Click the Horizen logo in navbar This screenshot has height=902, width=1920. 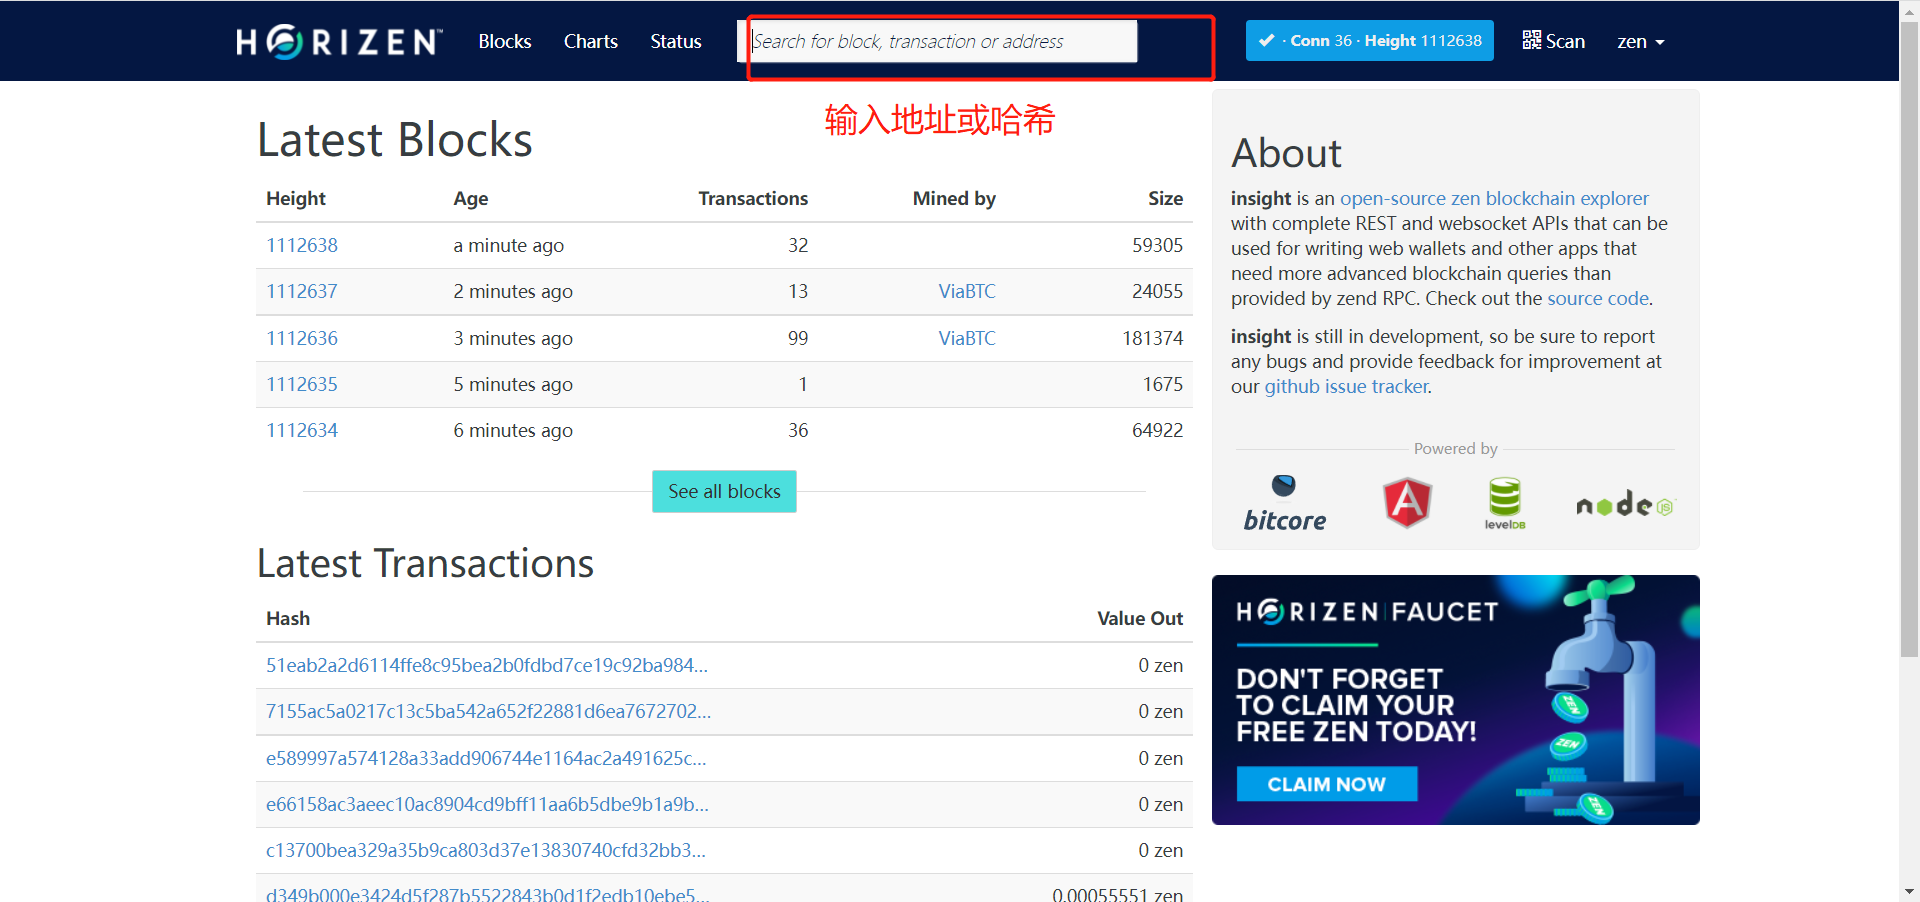coord(339,42)
